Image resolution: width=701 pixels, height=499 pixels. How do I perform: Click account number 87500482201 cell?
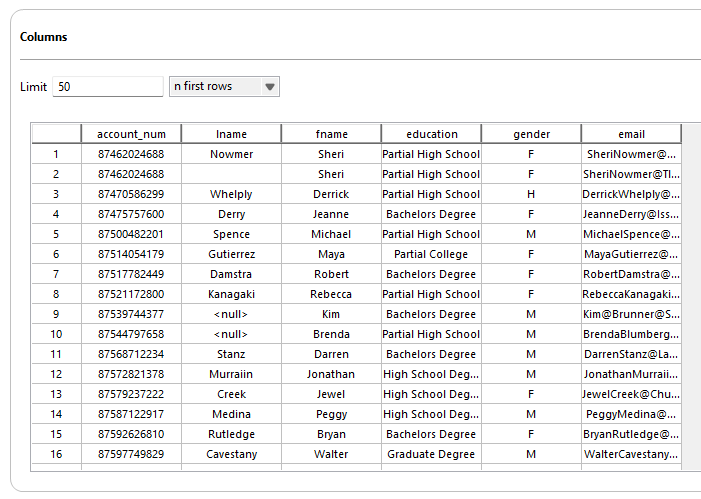(x=131, y=234)
